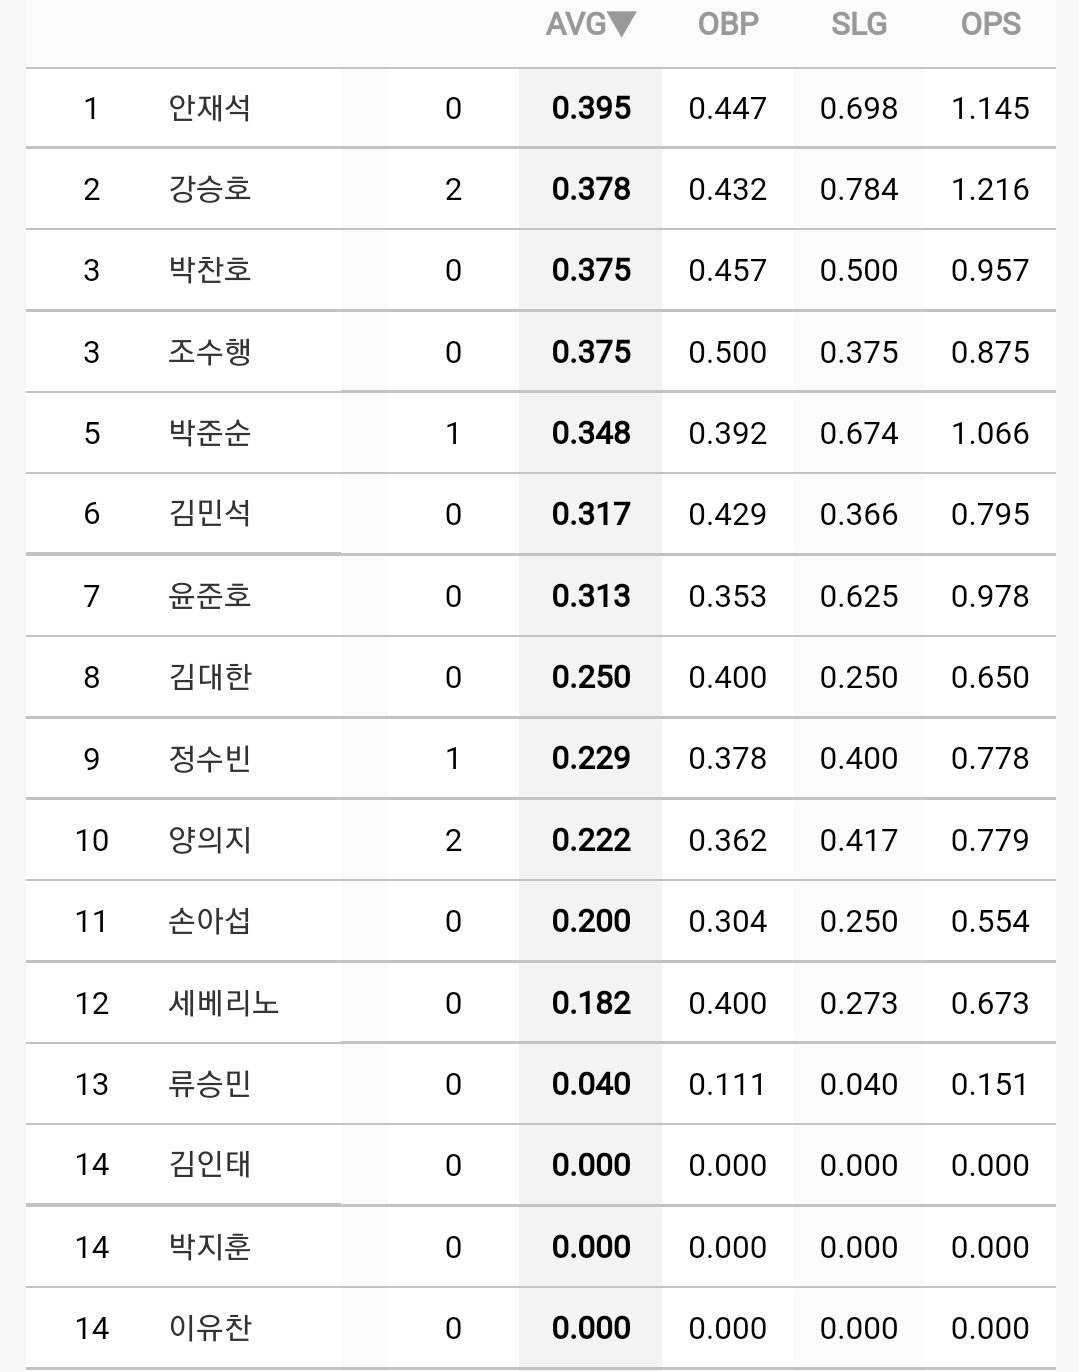Sort by the AVG column header

590,24
